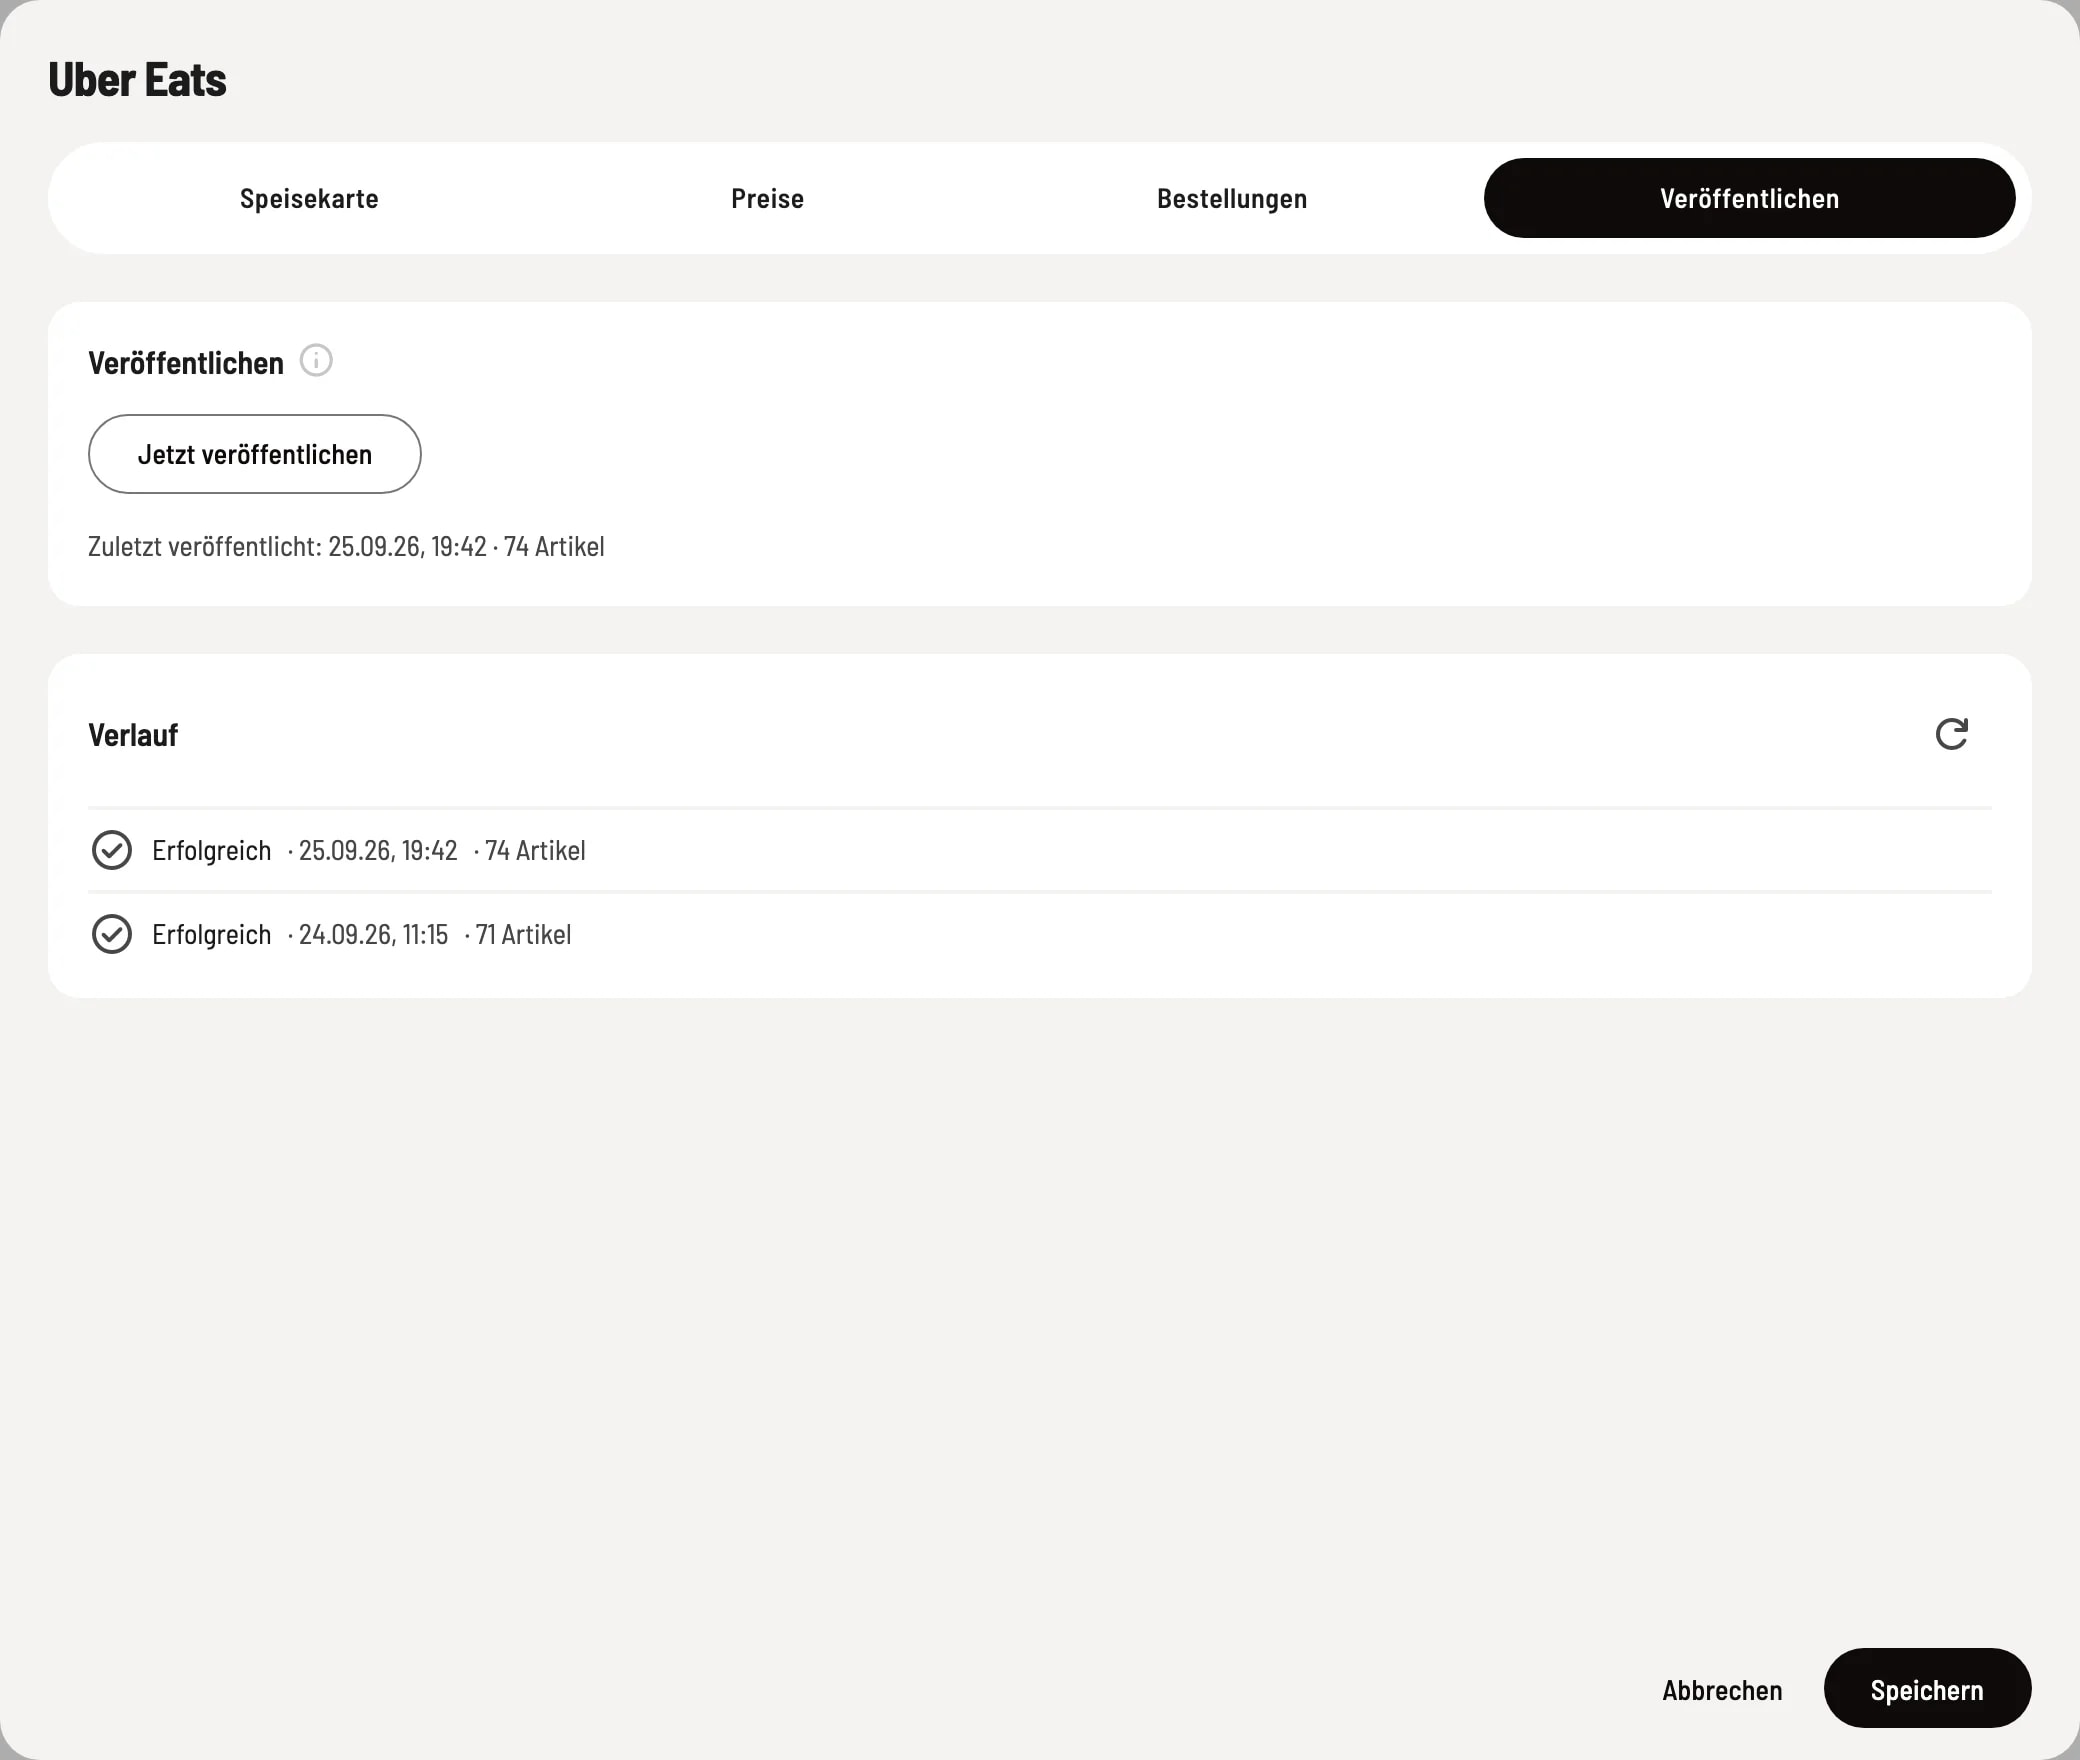Select the Veröffentlichen tab
The image size is (2080, 1760).
[x=1749, y=198]
